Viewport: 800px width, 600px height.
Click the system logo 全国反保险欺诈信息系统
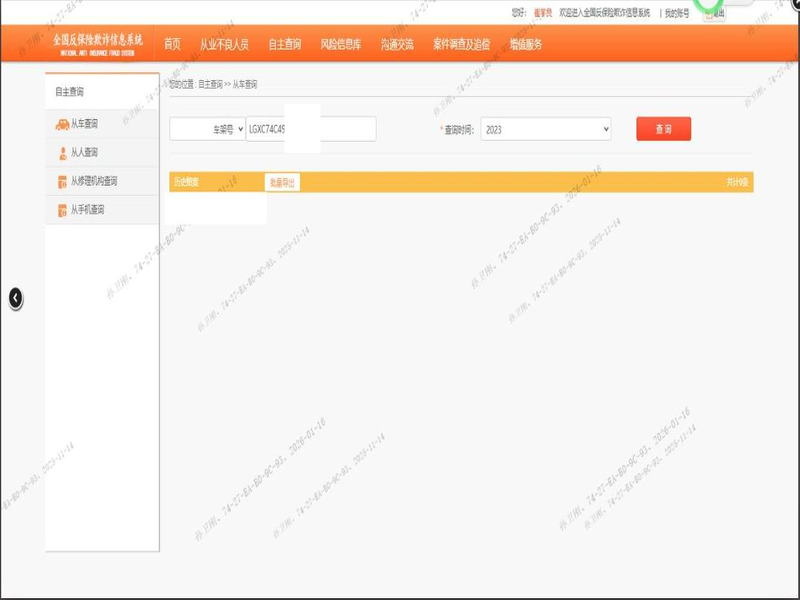(98, 43)
